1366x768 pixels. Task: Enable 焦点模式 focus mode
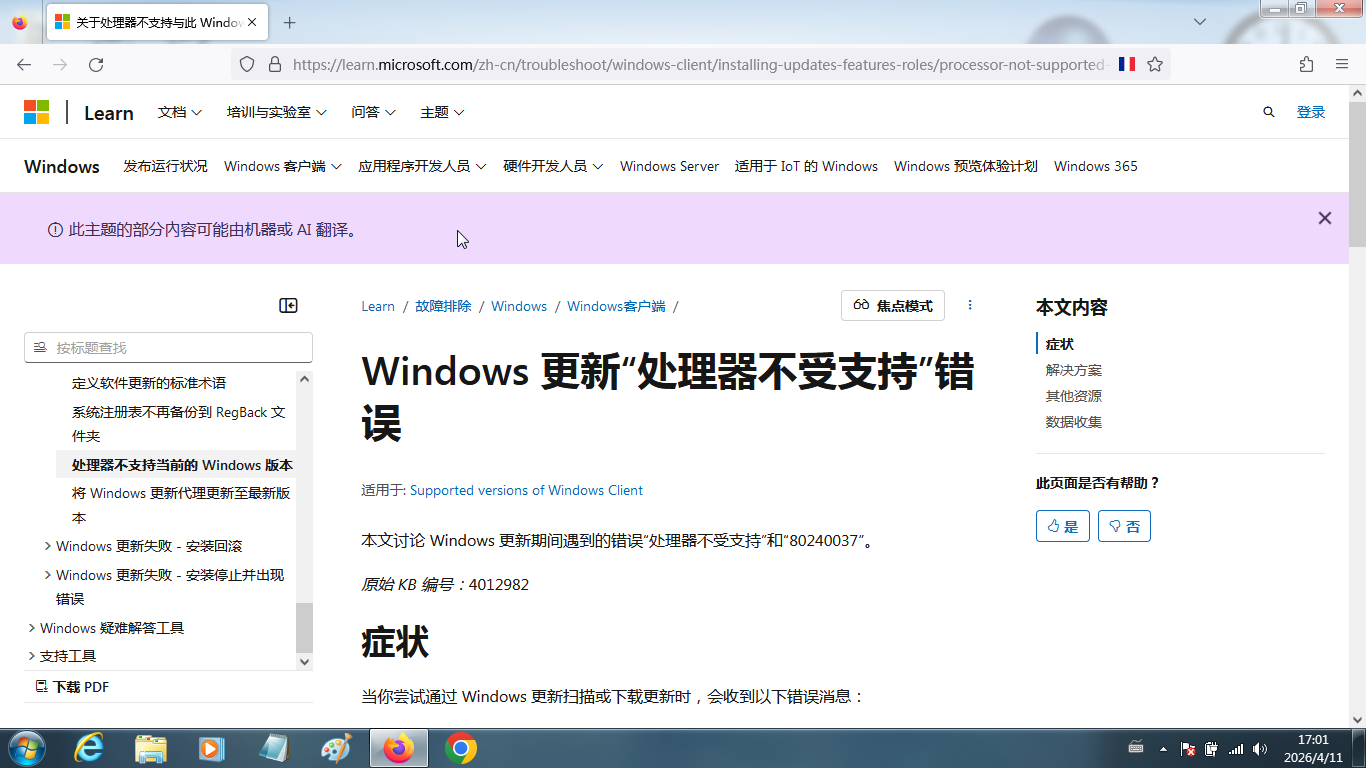point(892,306)
